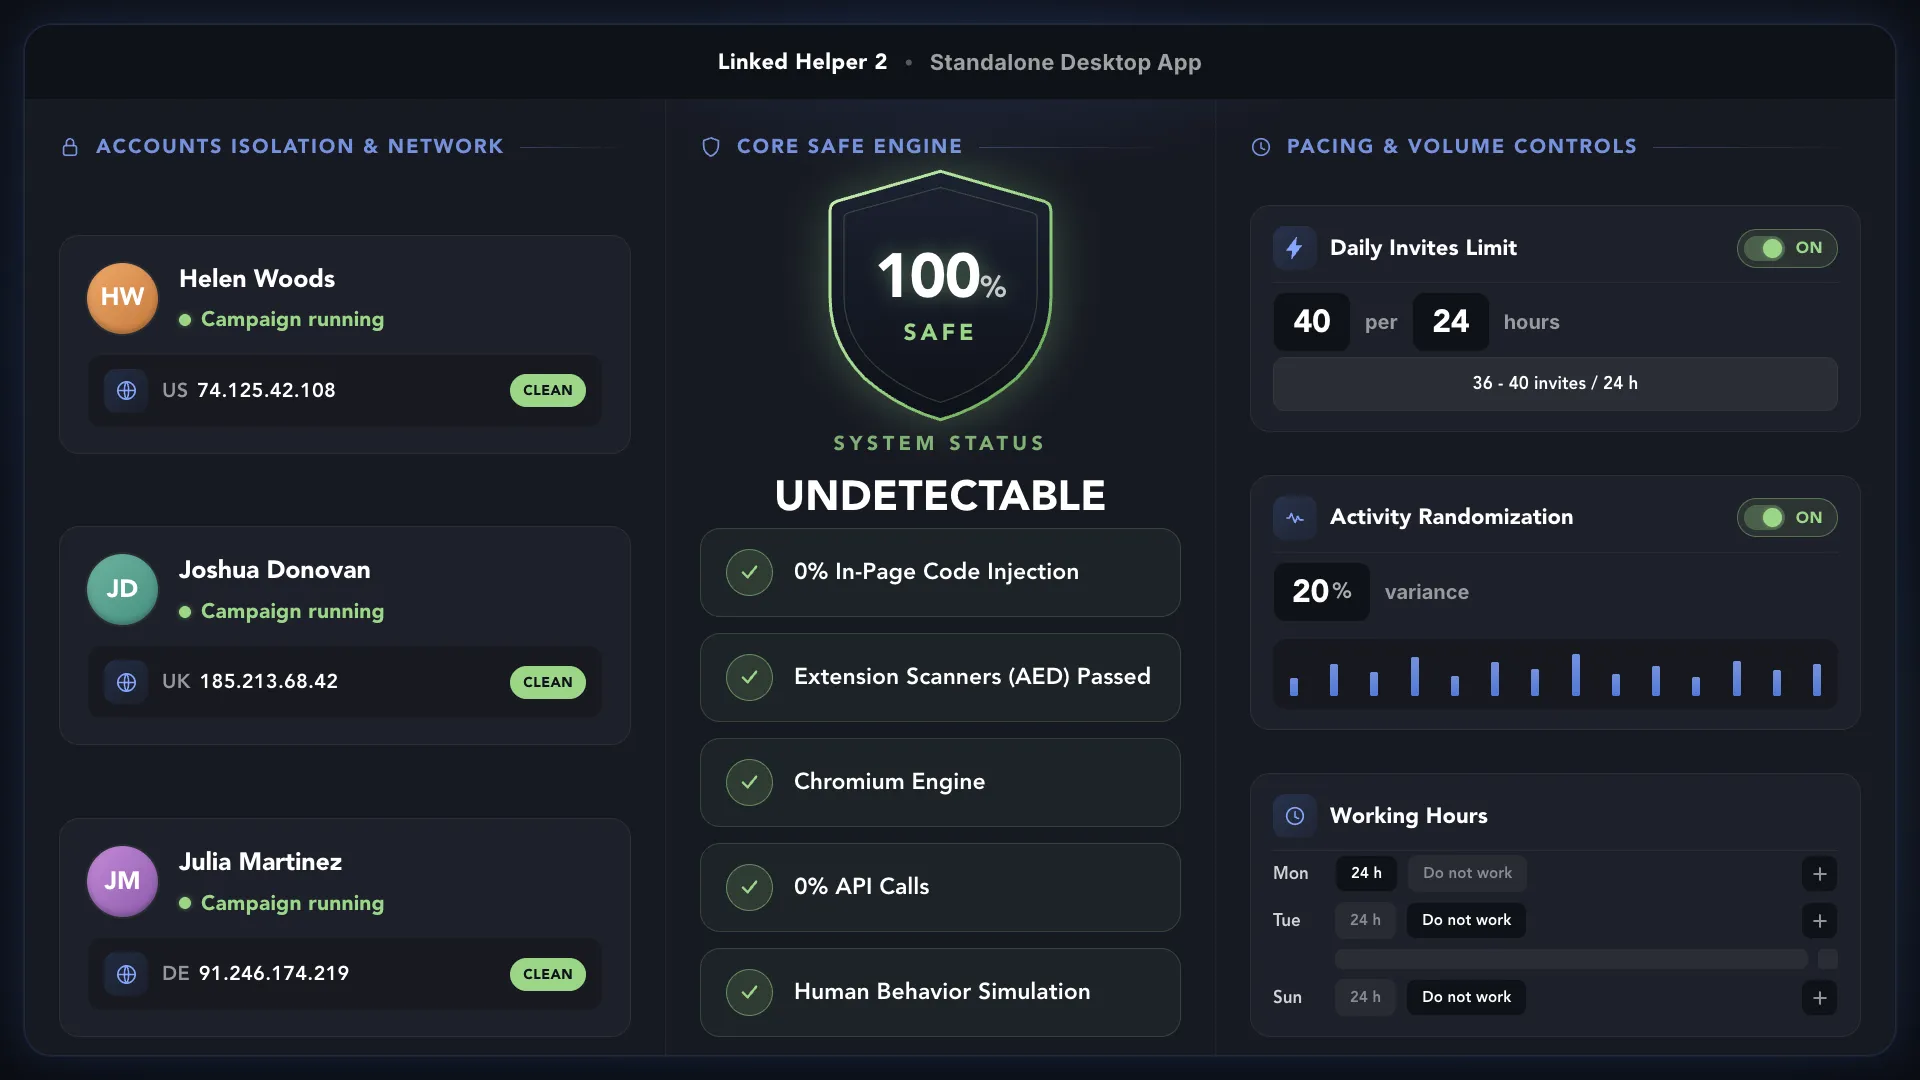Click the Standalone Desktop App label

click(1066, 62)
